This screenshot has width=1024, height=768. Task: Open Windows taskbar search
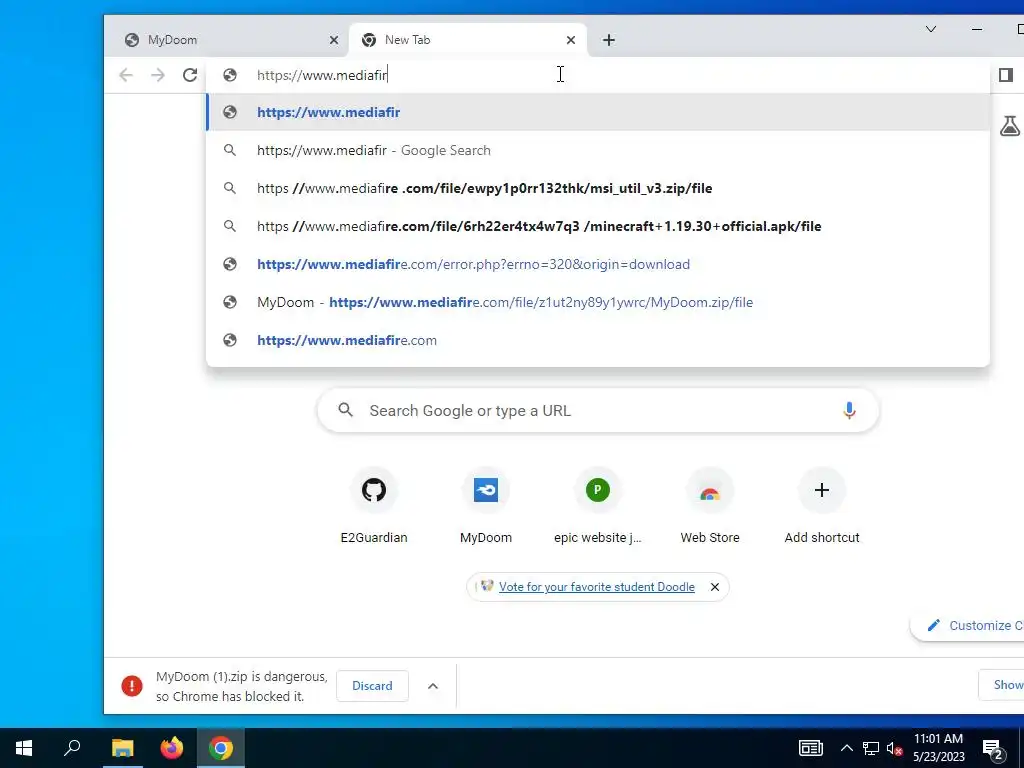pos(72,748)
